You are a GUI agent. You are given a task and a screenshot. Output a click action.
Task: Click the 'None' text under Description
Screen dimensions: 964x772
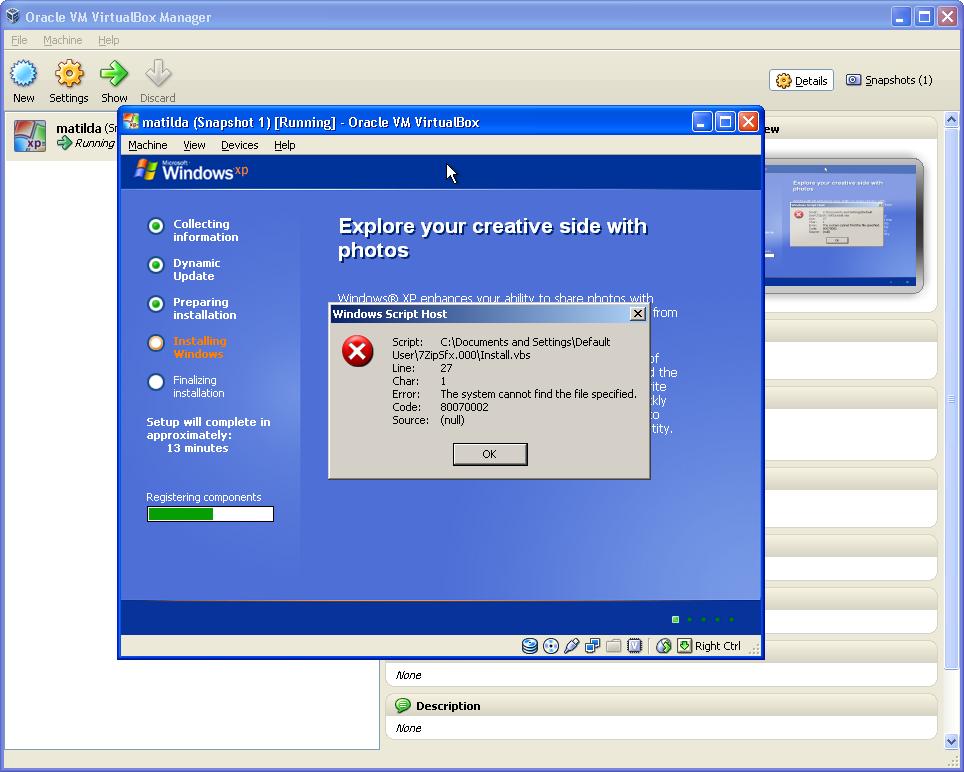408,728
